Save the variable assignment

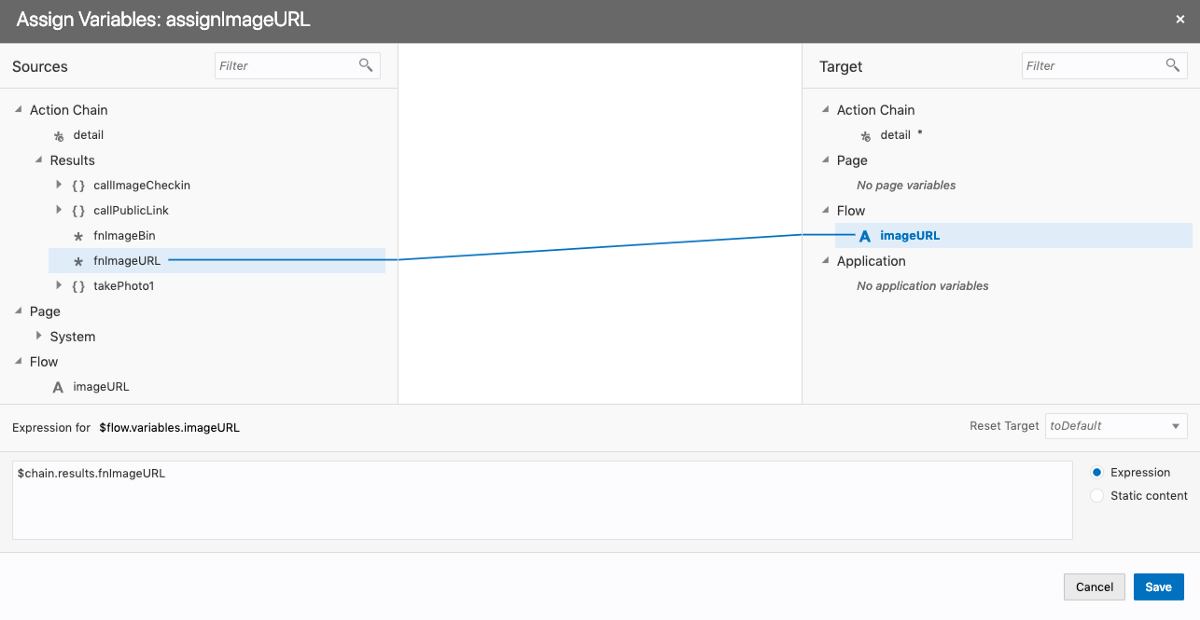click(1158, 587)
